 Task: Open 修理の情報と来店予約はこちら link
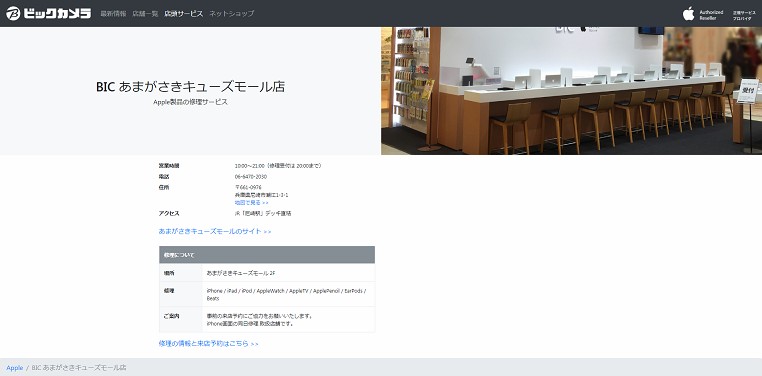(x=208, y=343)
